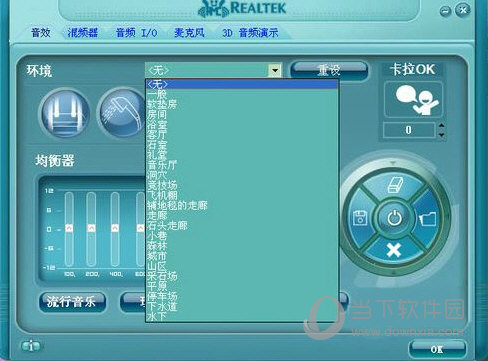Choose 房间 in environment list
This screenshot has width=488, height=361.
pos(242,114)
